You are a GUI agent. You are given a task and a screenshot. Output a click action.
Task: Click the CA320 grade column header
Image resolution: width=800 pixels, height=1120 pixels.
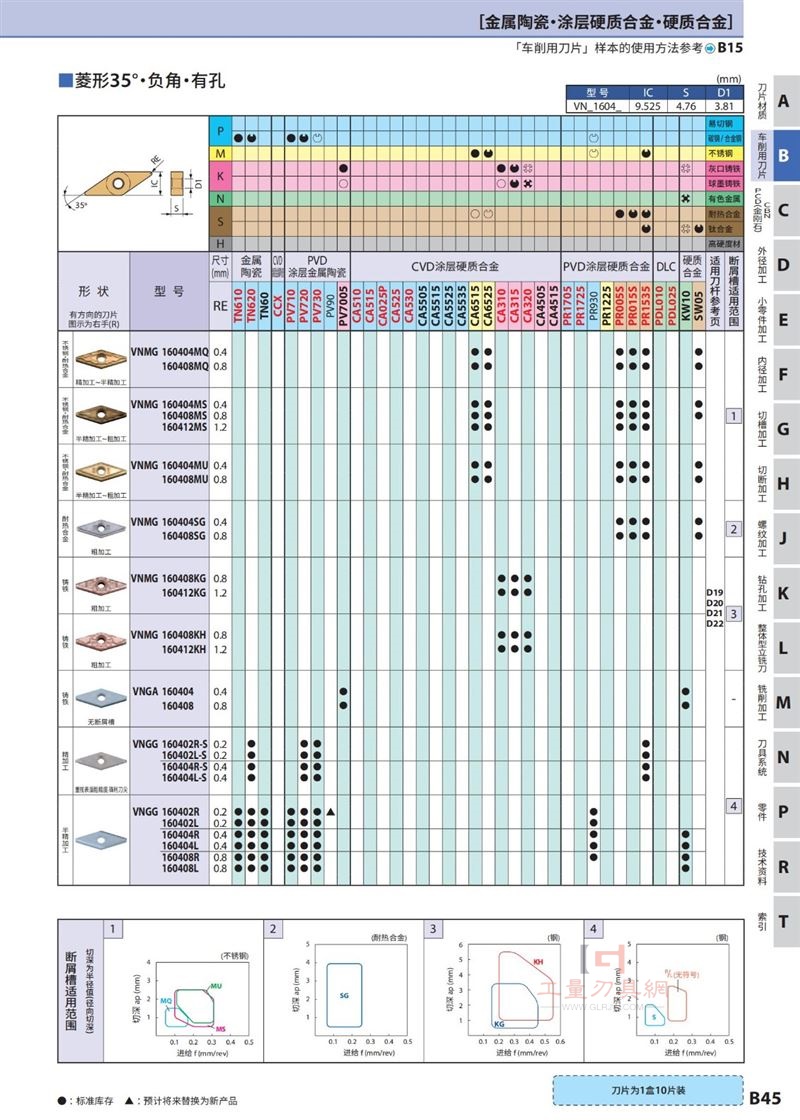[x=527, y=306]
